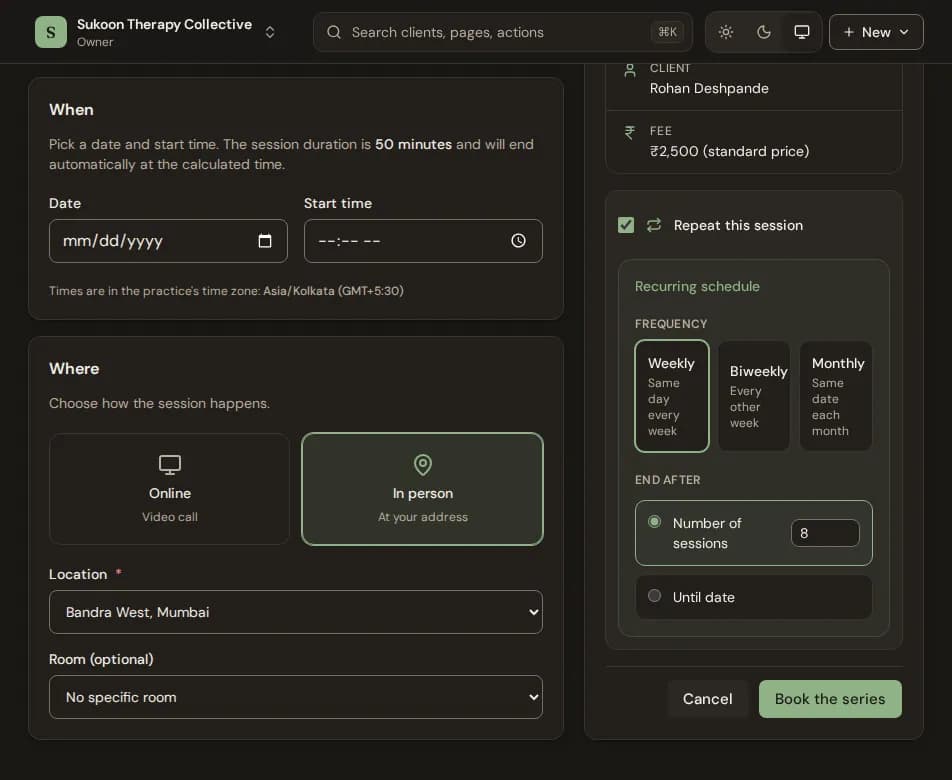Select system theme monitor icon

[x=802, y=32]
